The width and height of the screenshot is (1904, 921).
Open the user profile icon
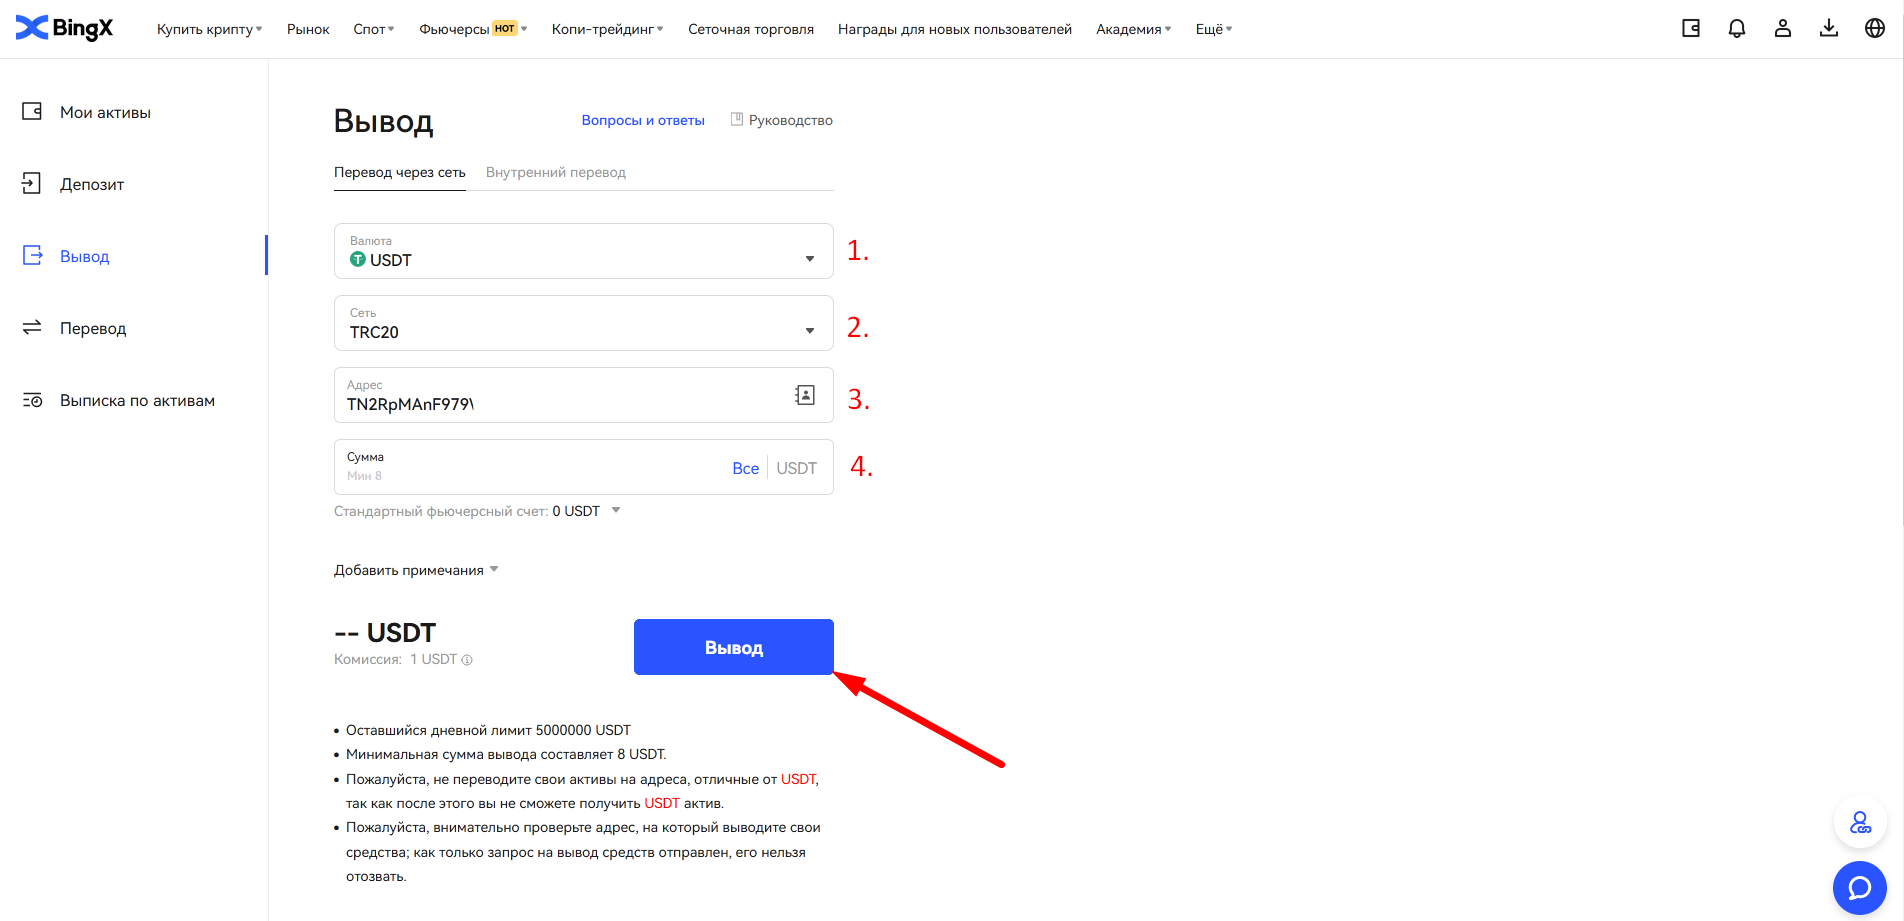click(1783, 28)
